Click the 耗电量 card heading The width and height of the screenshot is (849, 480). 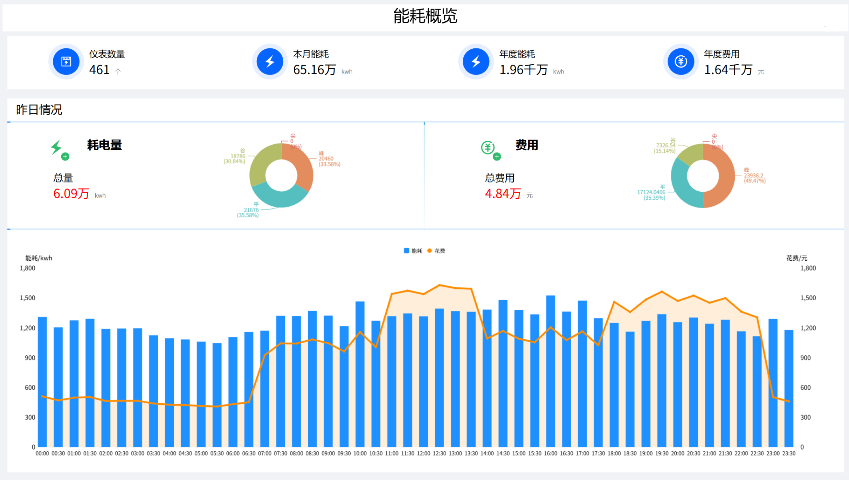(x=105, y=145)
